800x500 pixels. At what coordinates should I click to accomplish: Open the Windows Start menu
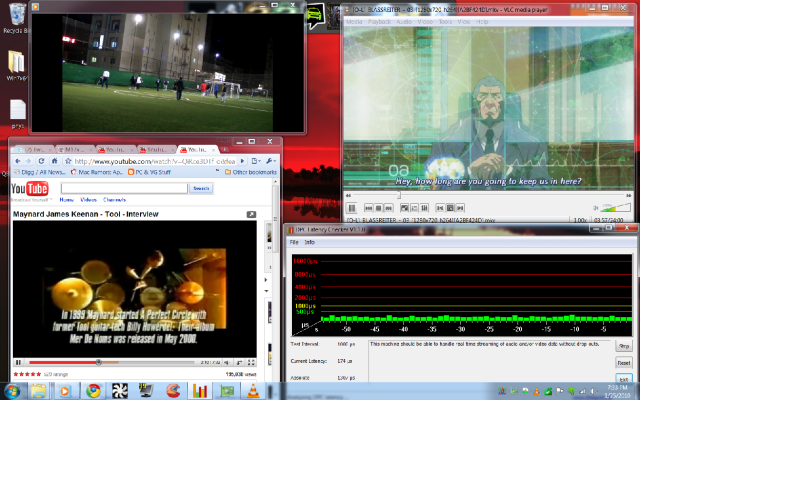[x=12, y=391]
